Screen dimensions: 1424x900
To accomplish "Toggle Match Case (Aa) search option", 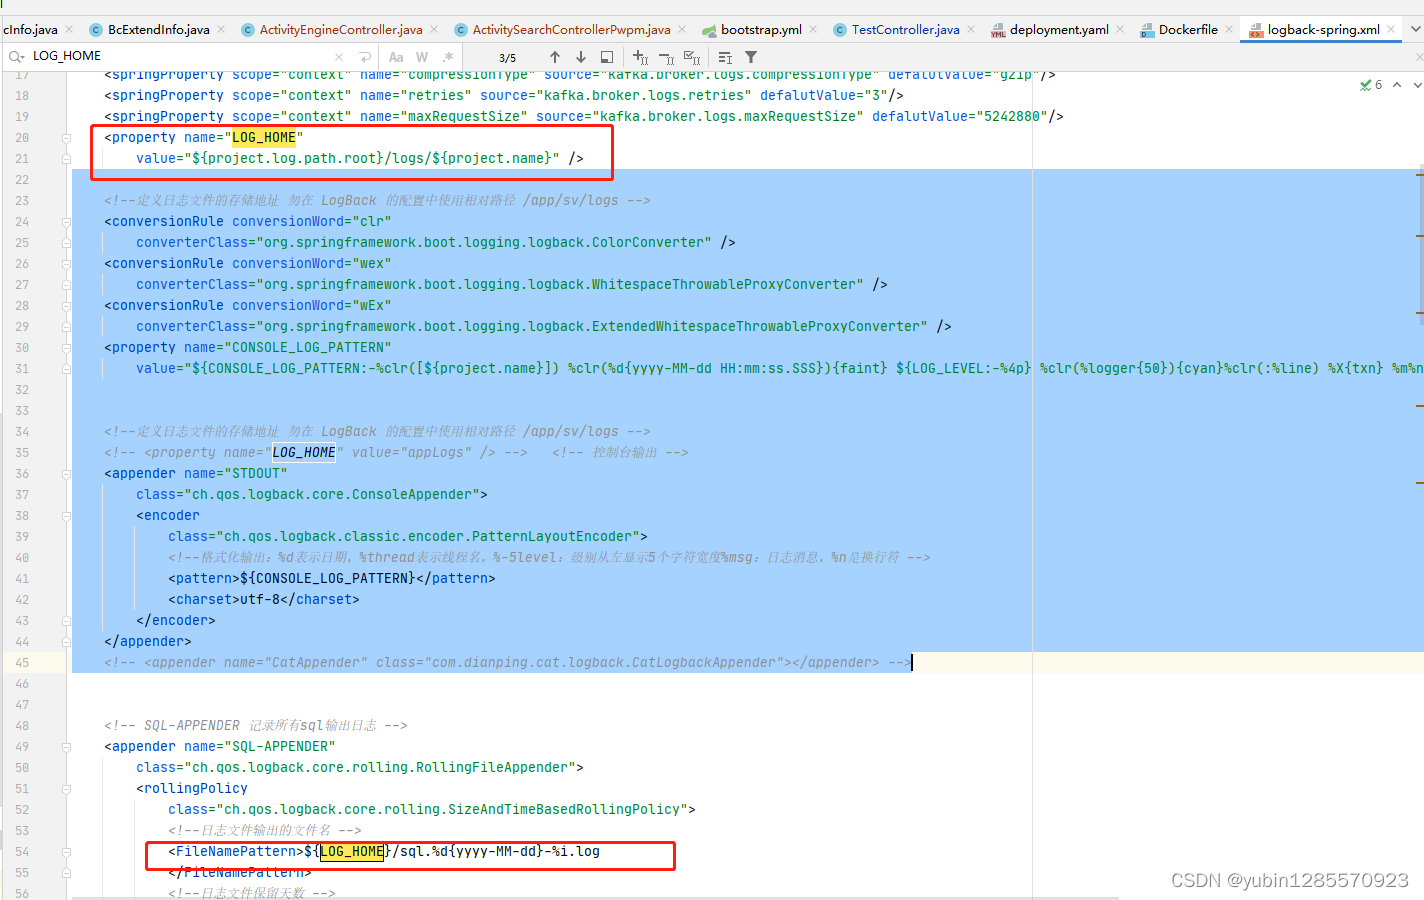I will (x=396, y=57).
